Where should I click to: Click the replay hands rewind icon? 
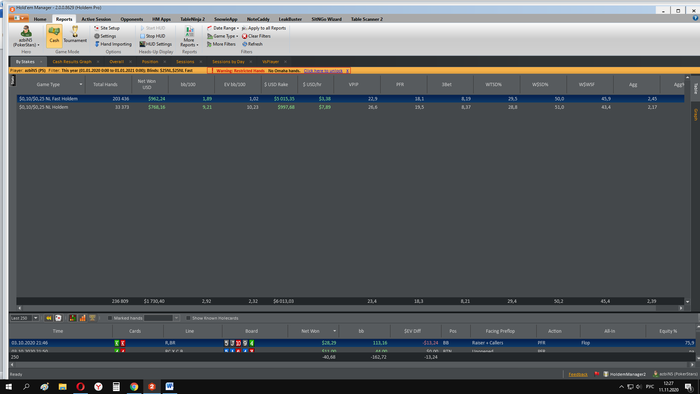[48, 318]
